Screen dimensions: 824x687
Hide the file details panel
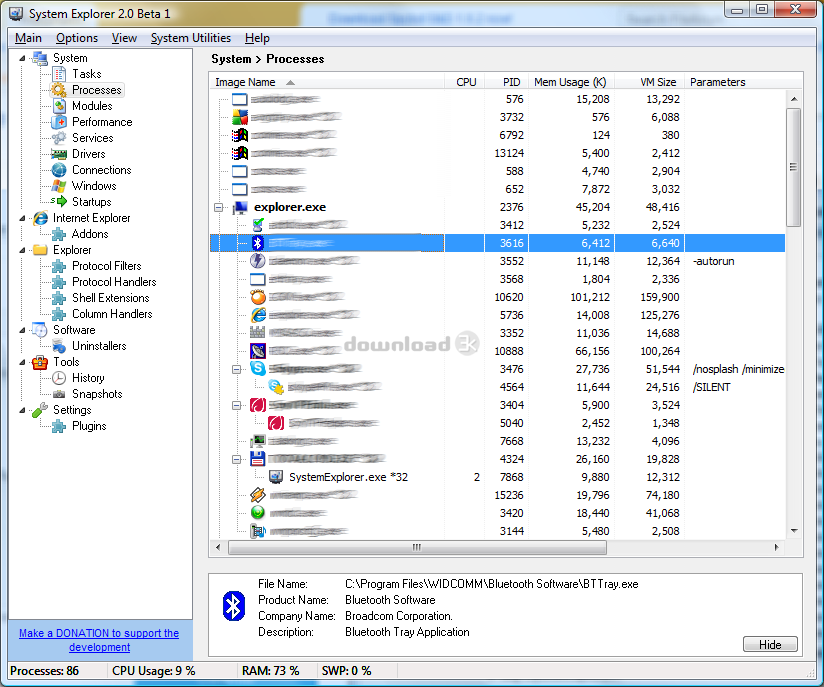[x=770, y=644]
